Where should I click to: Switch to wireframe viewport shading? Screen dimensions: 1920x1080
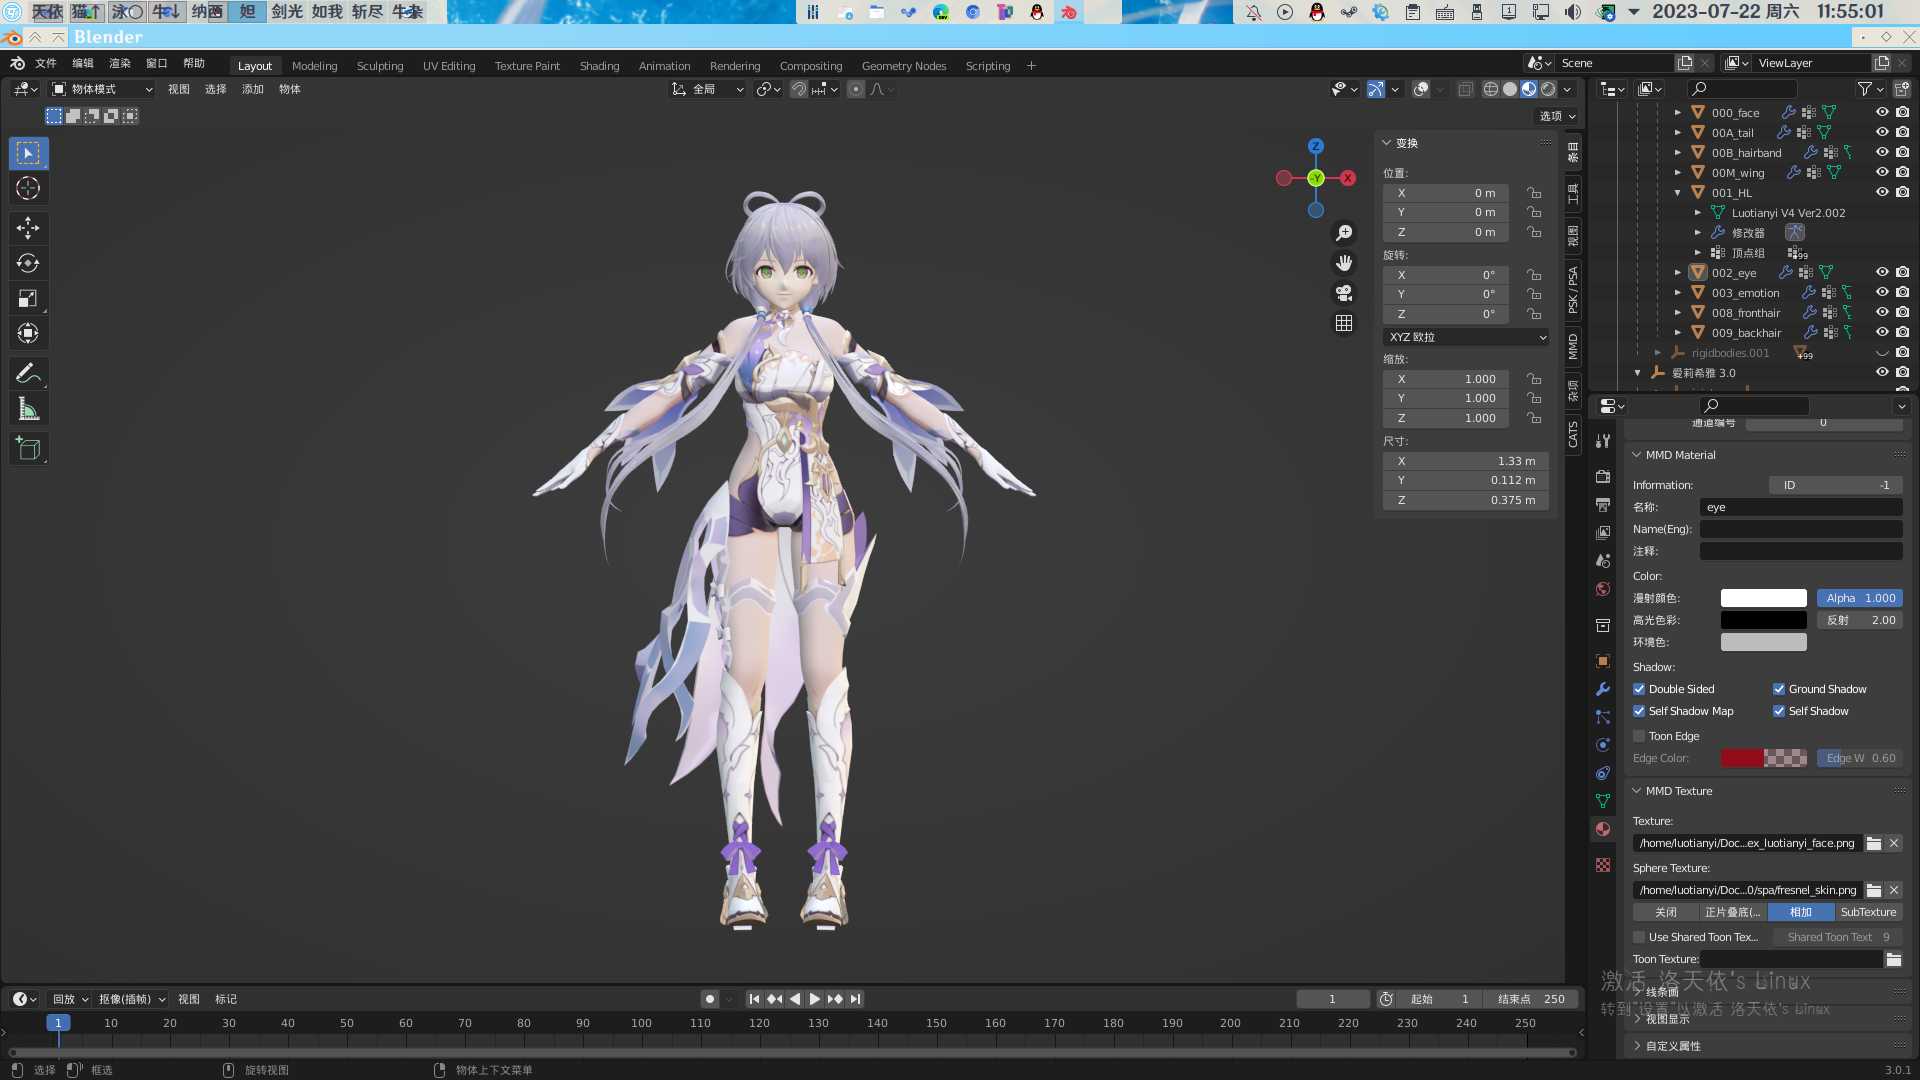1491,89
